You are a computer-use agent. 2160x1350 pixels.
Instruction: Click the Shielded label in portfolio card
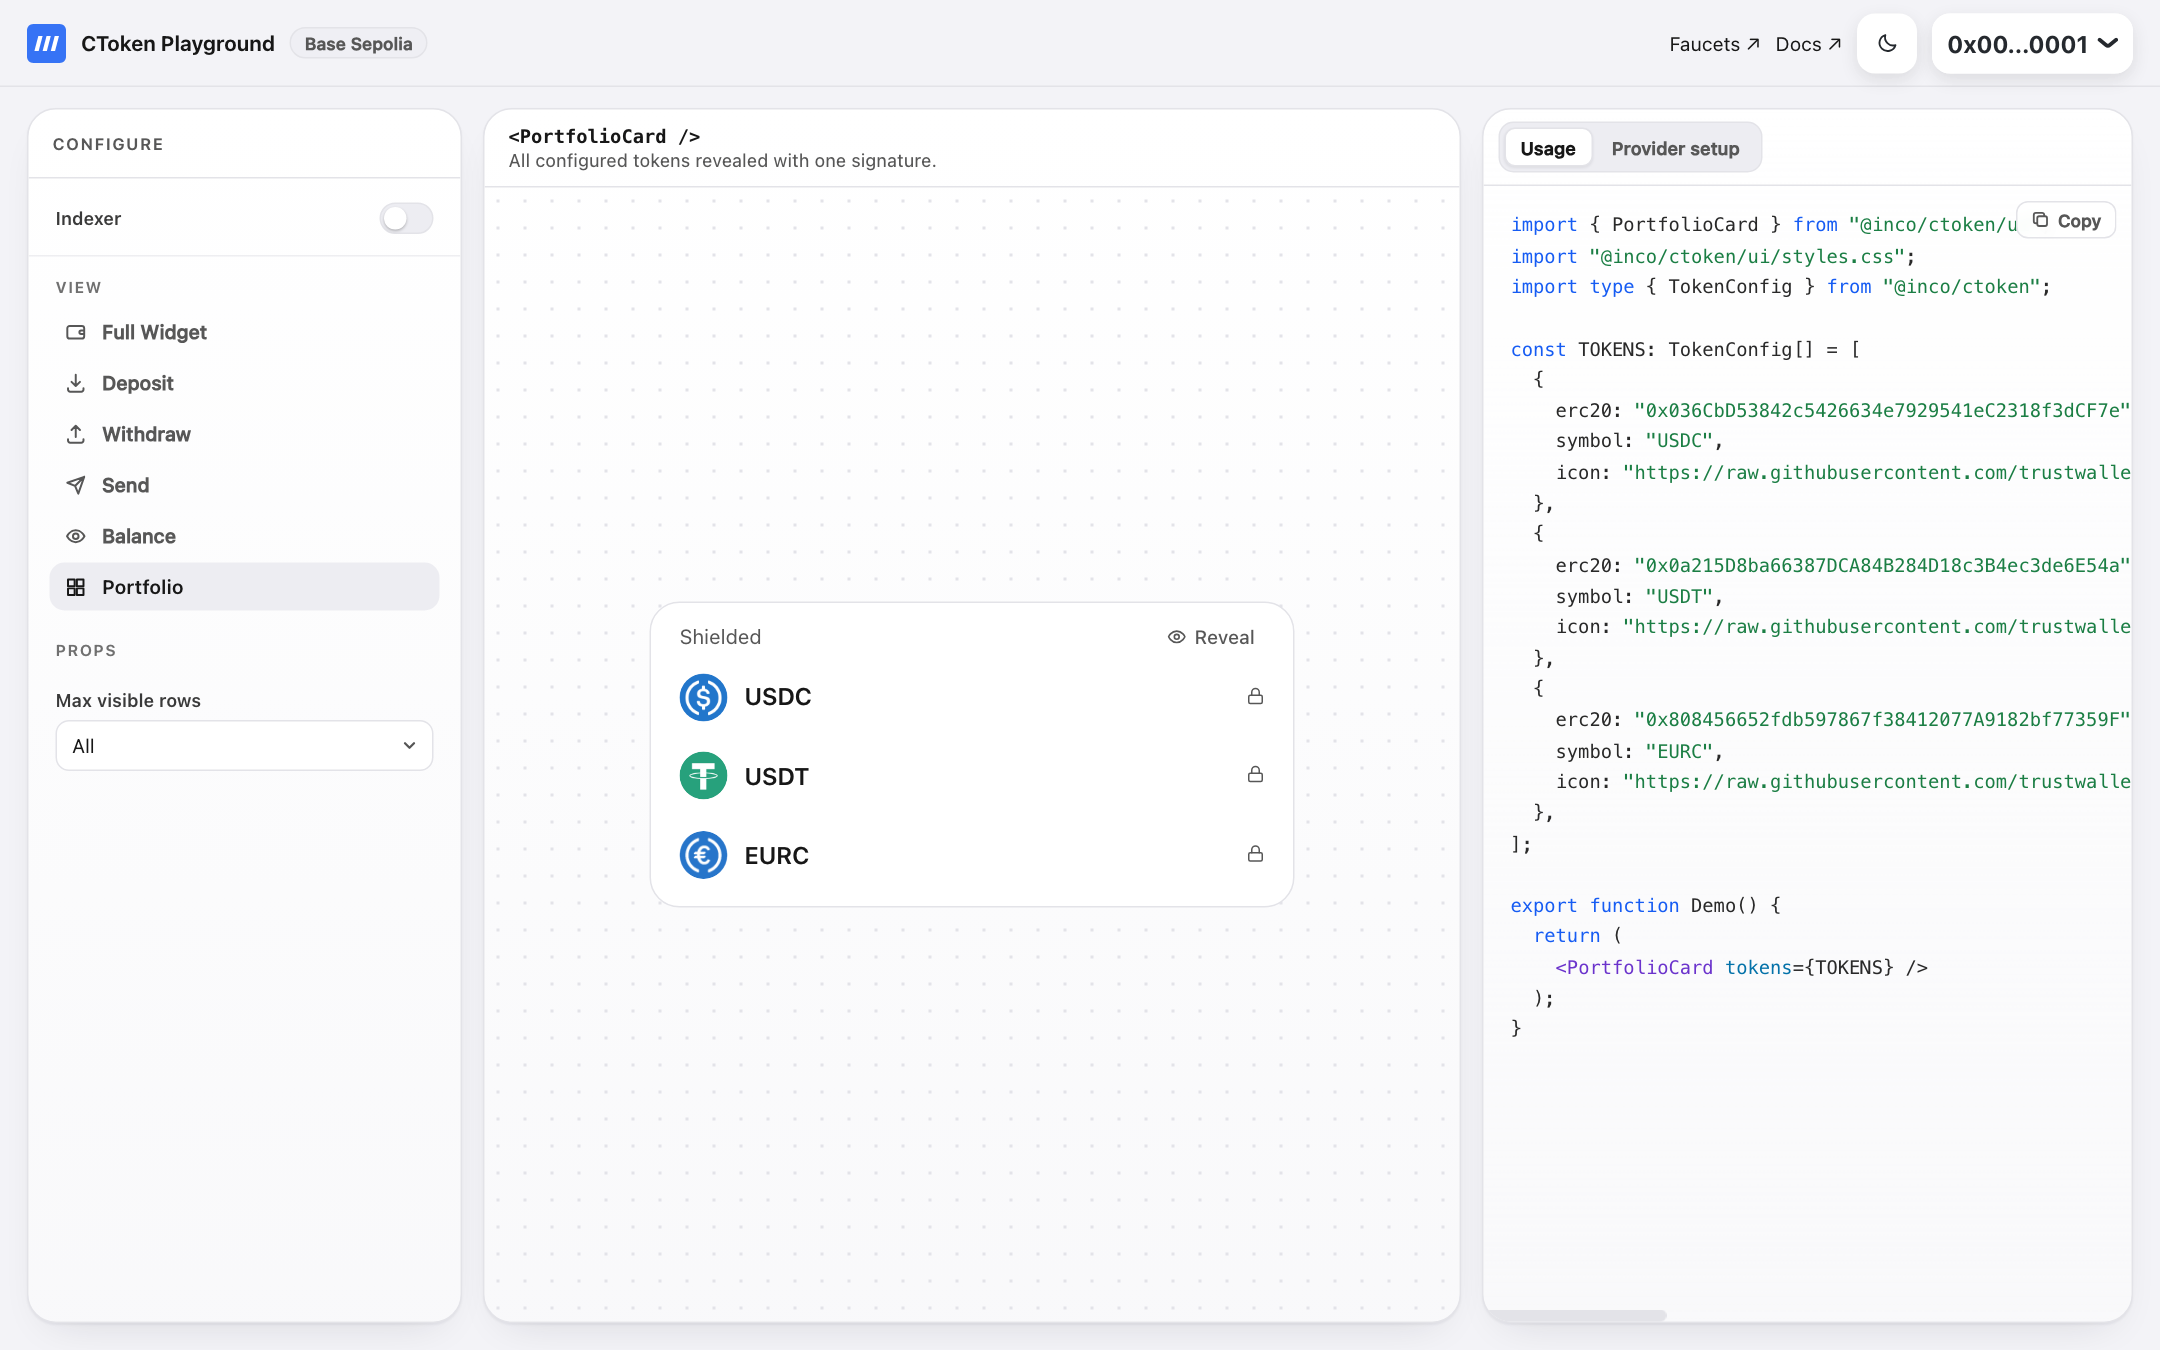pos(720,637)
